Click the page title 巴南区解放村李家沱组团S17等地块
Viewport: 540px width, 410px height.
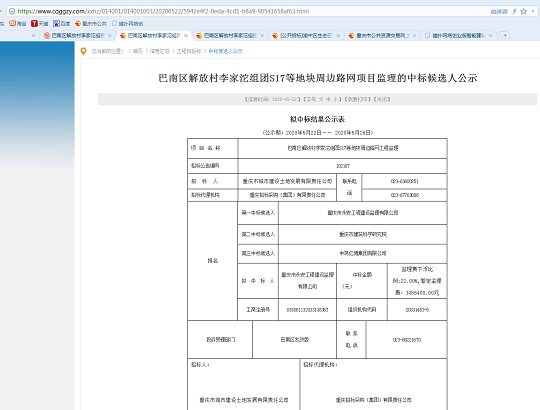click(x=318, y=78)
